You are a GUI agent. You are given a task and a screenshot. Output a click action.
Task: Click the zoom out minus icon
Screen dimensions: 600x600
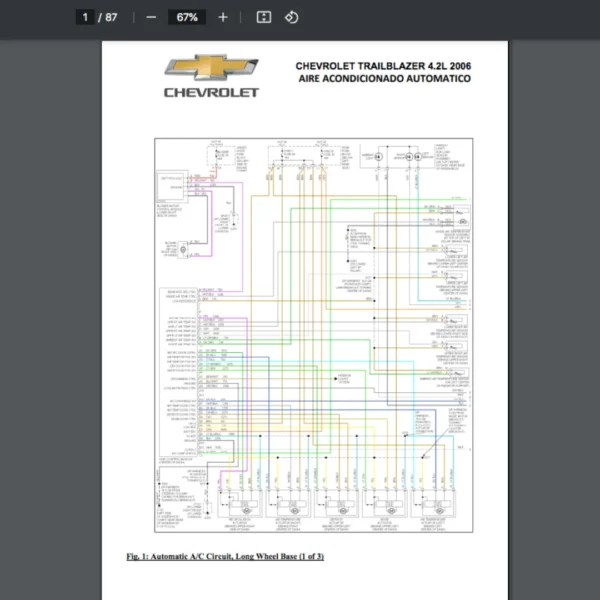click(x=151, y=17)
